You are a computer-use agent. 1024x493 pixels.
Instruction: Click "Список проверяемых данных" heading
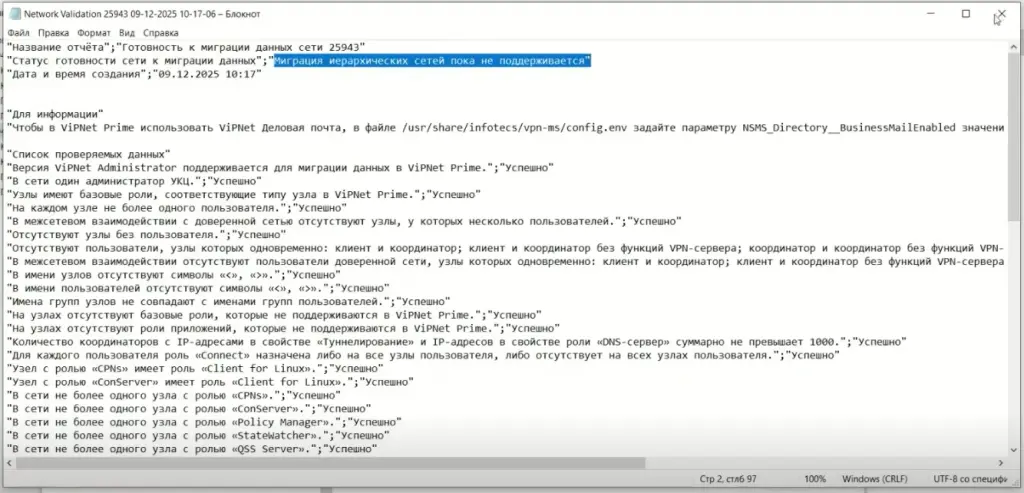[88, 155]
